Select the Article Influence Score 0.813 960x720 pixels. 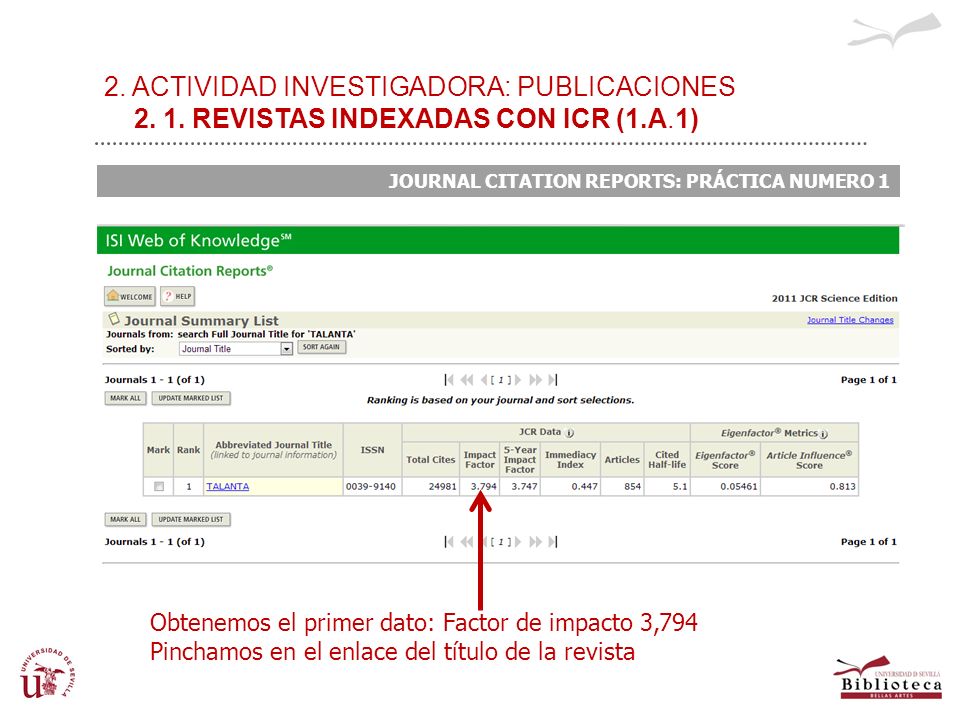pos(843,487)
